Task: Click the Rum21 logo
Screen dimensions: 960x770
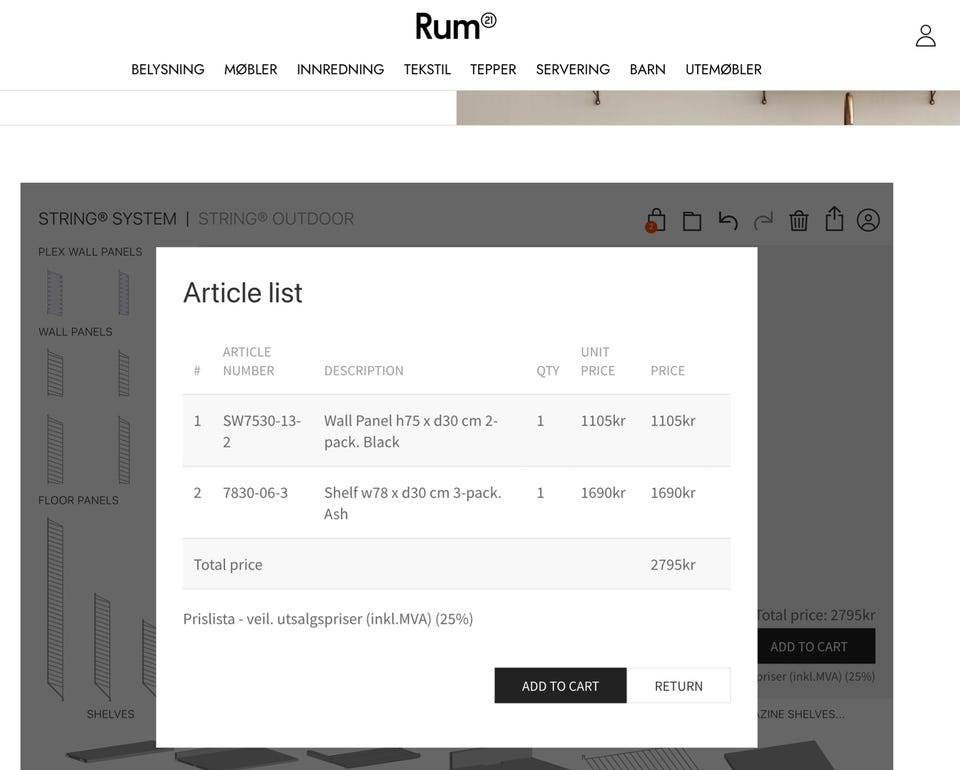Action: tap(456, 26)
